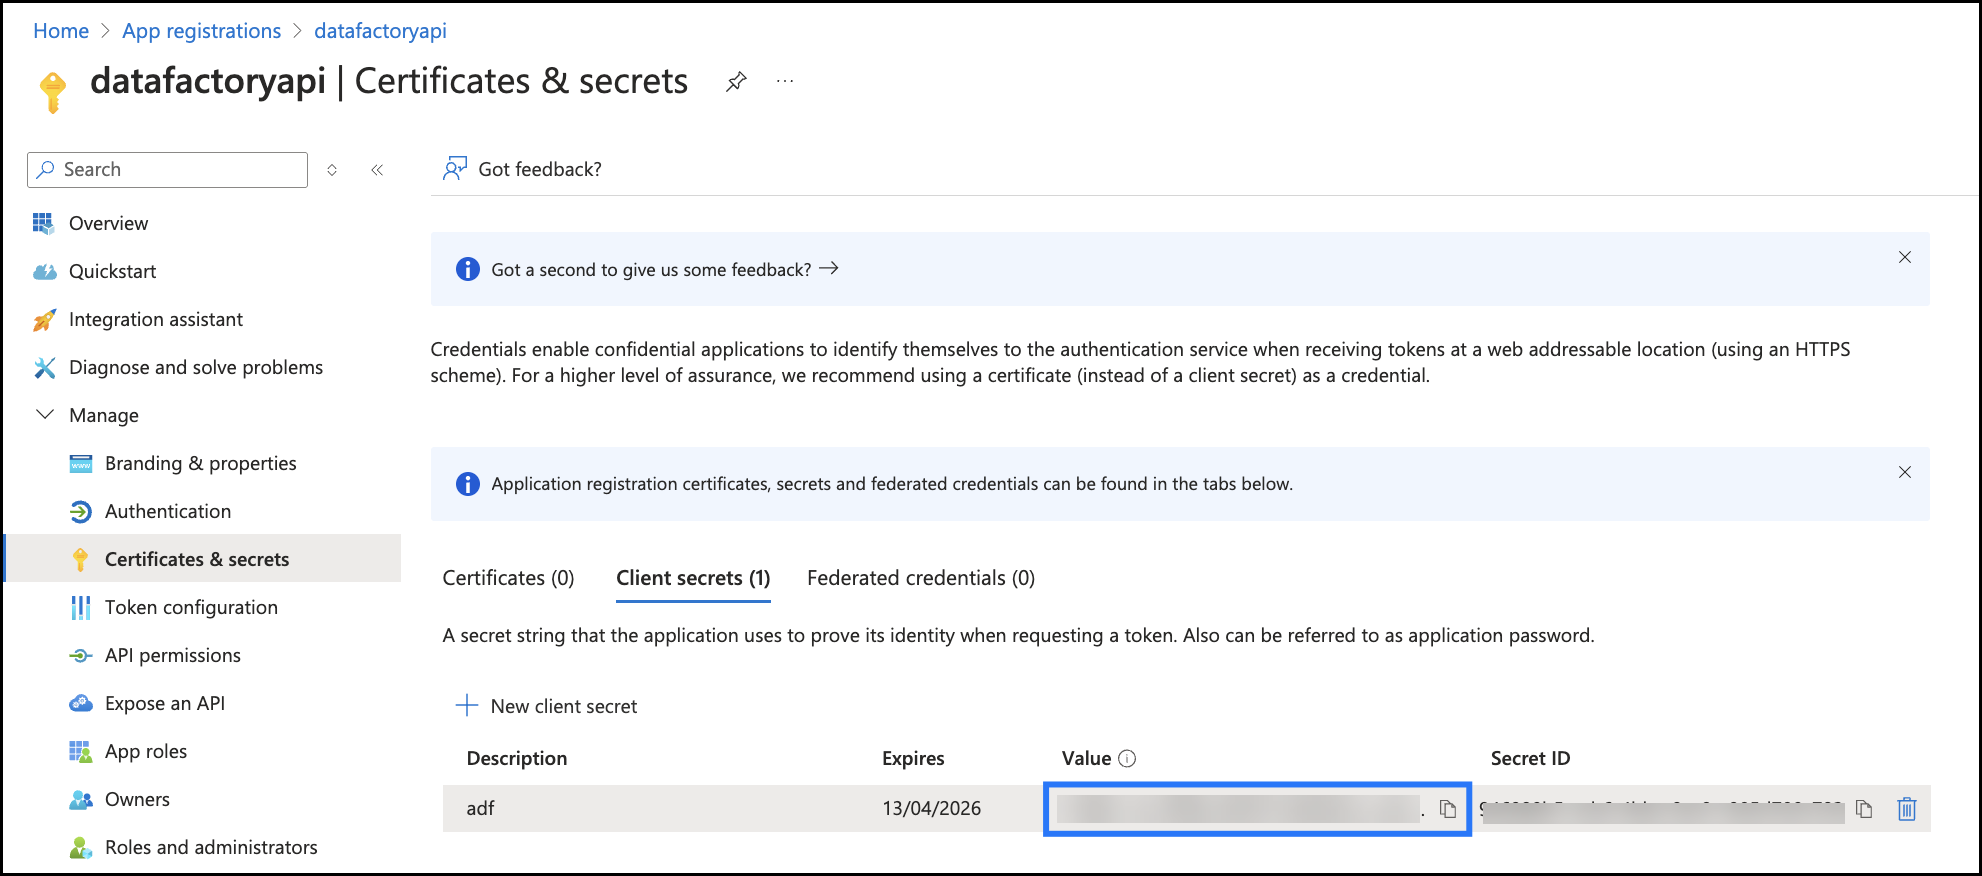The height and width of the screenshot is (876, 1982).
Task: Collapse the sidebar with double chevron
Action: tap(377, 170)
